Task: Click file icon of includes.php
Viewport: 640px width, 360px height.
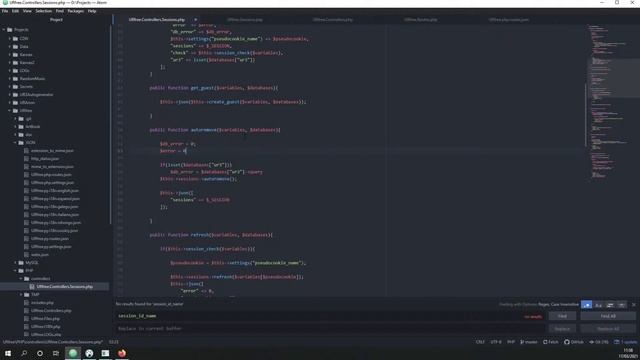Action: 27,303
